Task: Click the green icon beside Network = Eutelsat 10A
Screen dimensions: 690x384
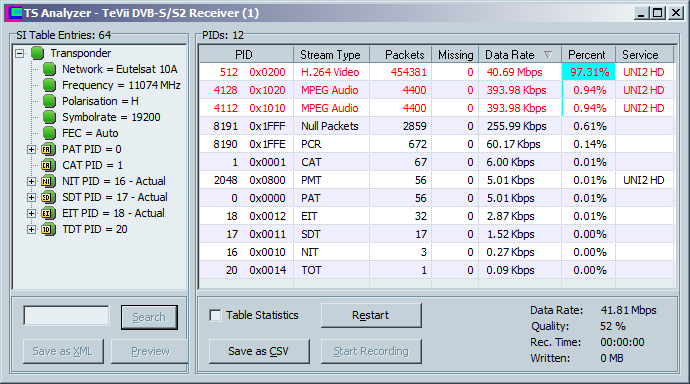Action: (x=49, y=69)
